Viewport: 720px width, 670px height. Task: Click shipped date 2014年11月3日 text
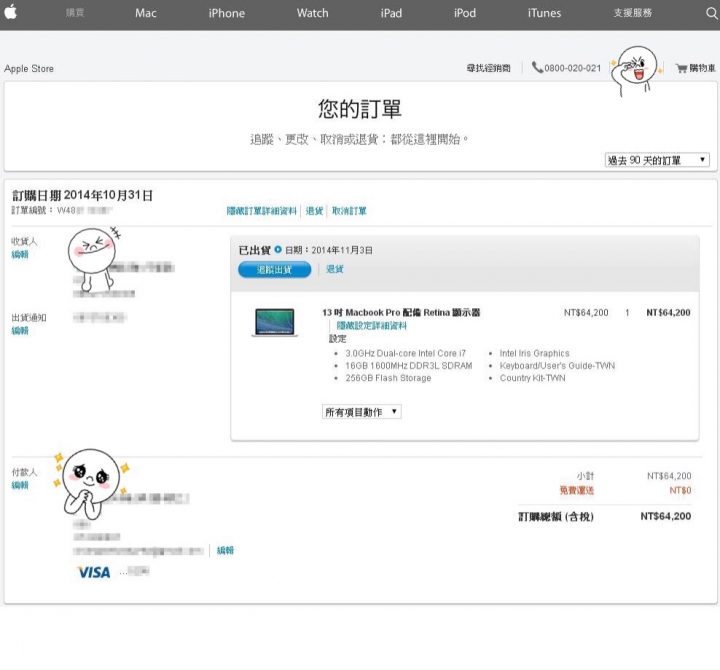click(342, 250)
